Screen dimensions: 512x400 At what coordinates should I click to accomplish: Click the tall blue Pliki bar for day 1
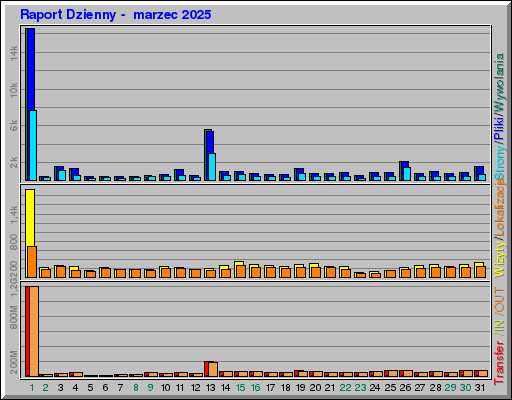point(31,69)
